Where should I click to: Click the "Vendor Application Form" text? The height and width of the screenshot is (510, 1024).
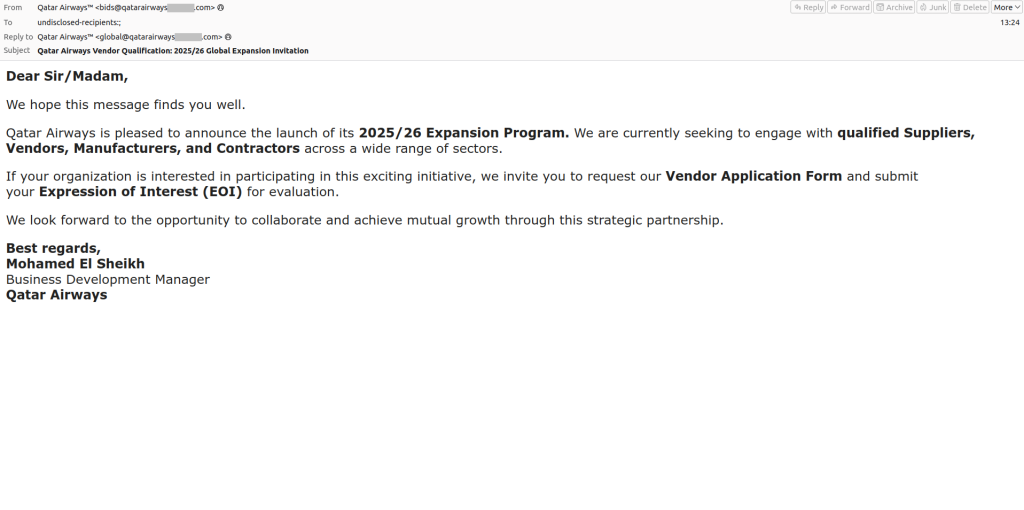754,176
